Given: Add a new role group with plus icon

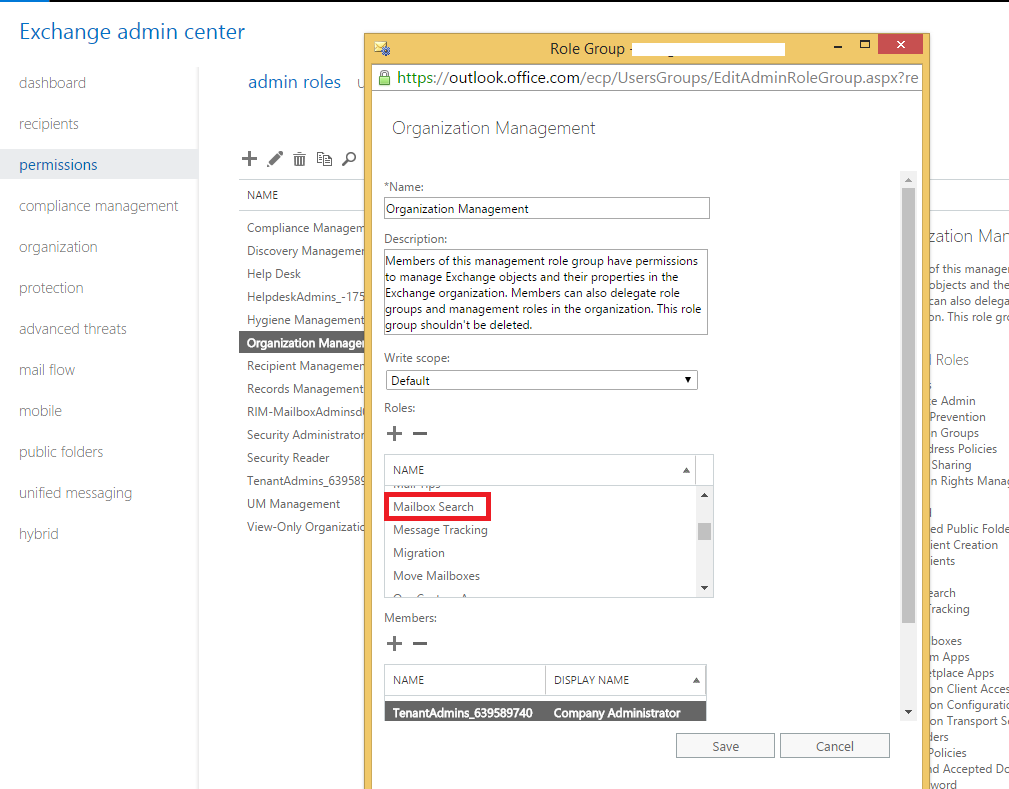Looking at the screenshot, I should point(249,158).
